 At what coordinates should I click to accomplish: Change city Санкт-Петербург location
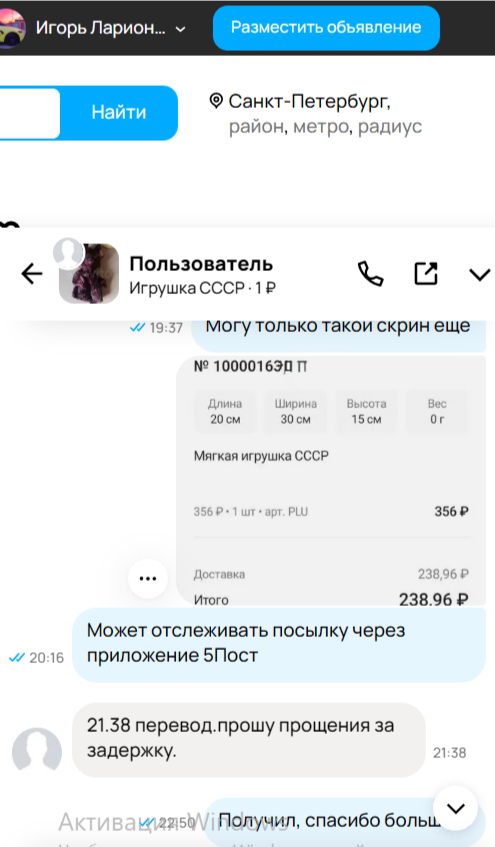309,101
